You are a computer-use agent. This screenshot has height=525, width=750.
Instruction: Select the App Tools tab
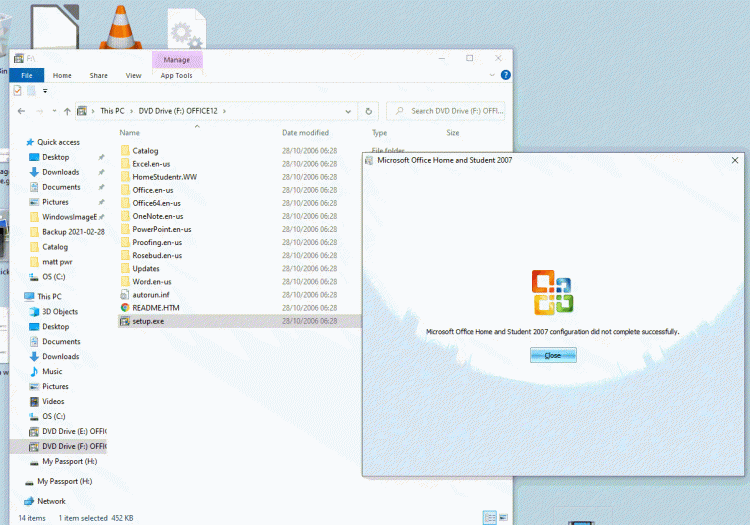[176, 75]
